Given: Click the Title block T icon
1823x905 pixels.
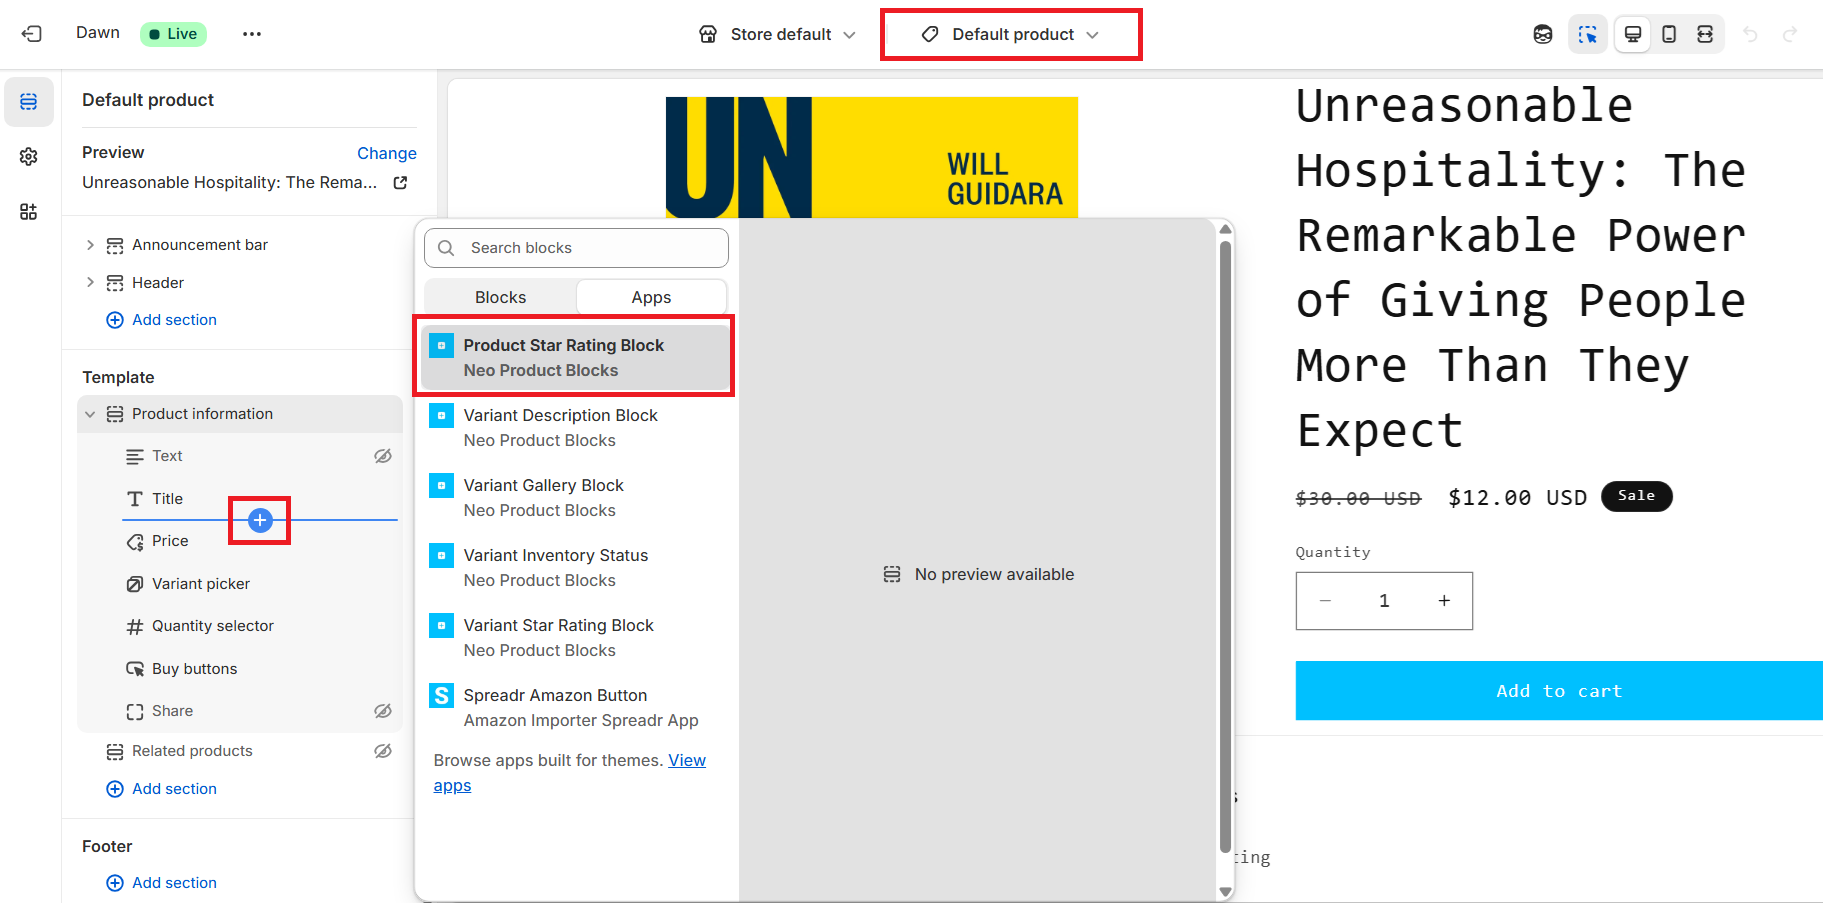Looking at the screenshot, I should pos(135,499).
